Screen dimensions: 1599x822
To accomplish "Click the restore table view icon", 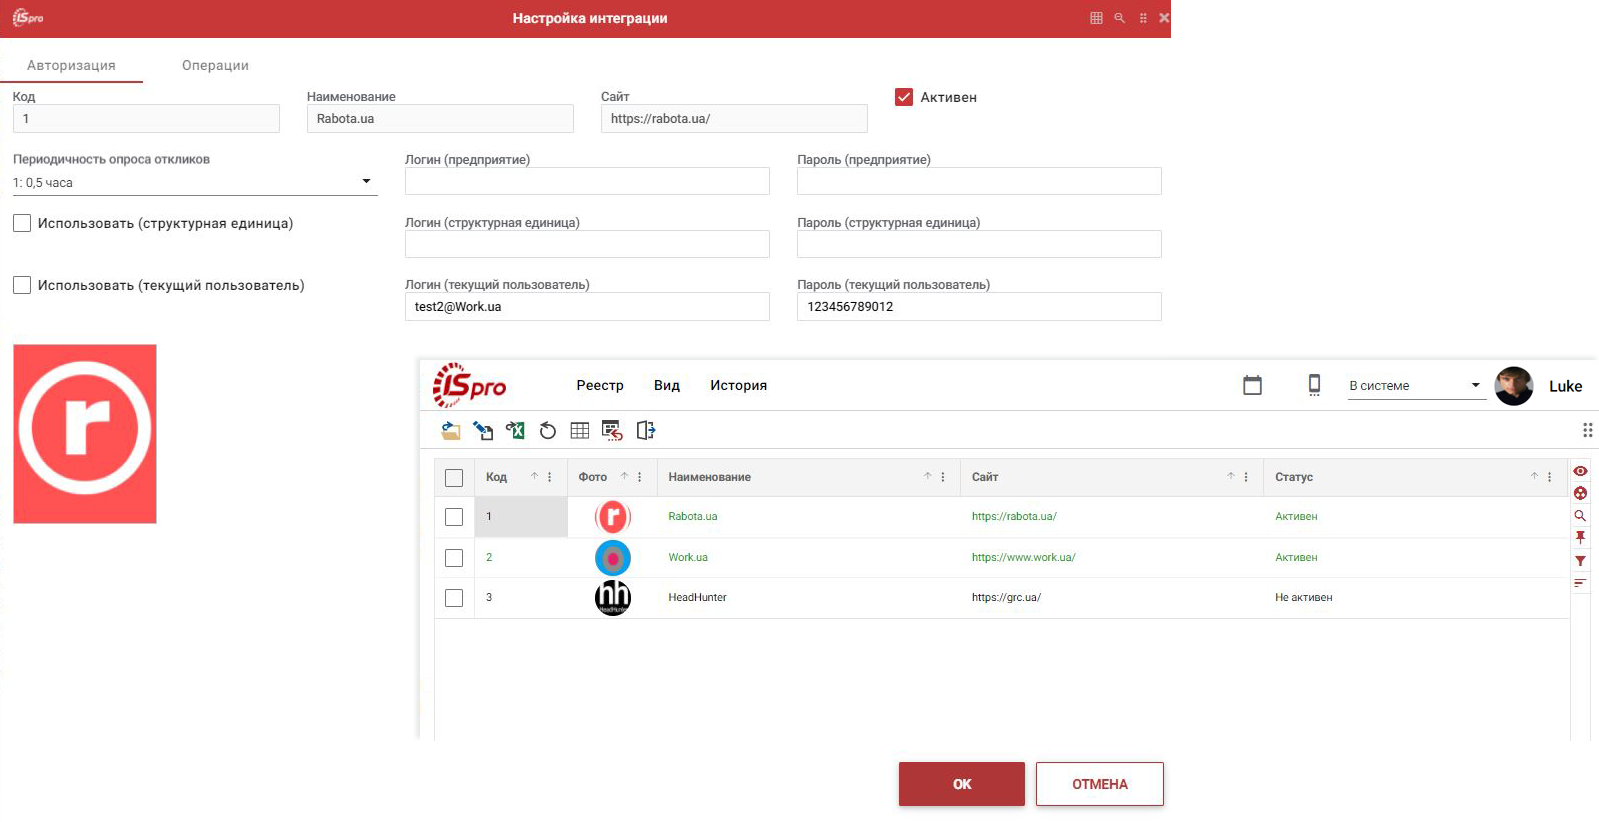I will (612, 431).
